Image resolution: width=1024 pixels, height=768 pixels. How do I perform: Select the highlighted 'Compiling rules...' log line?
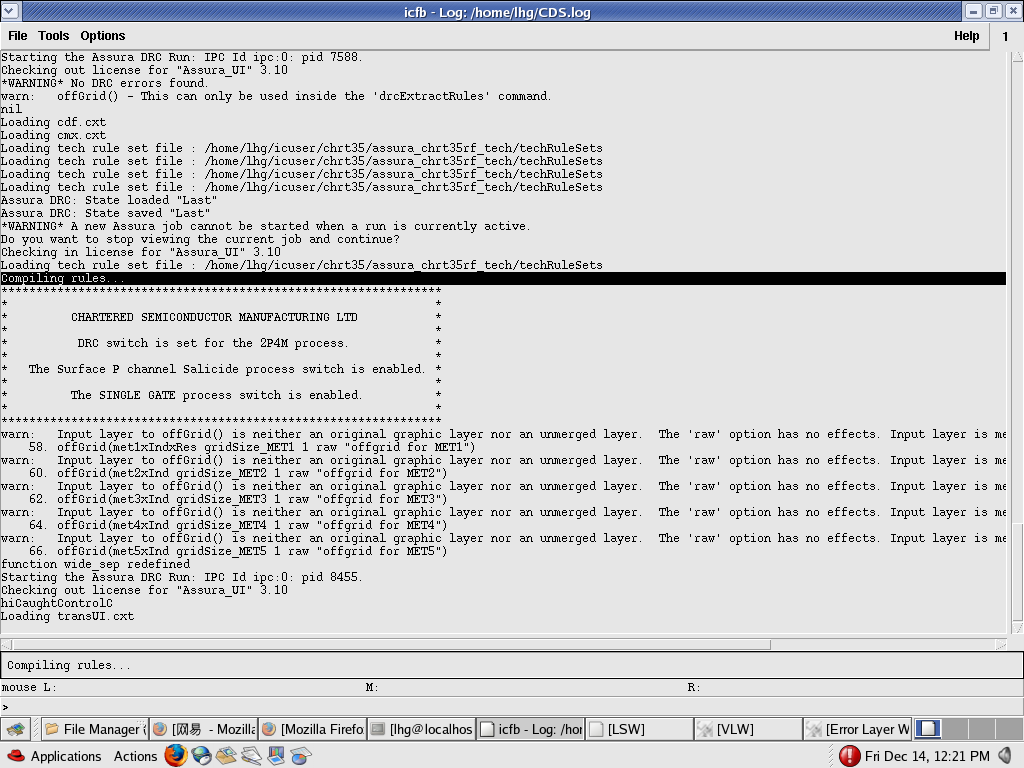[x=503, y=278]
